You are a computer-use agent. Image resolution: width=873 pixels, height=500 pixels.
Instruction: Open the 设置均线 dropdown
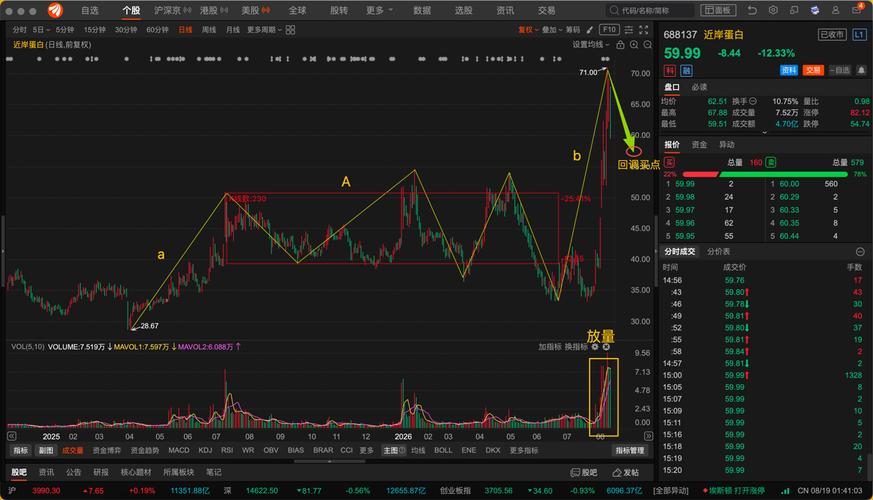[x=591, y=45]
